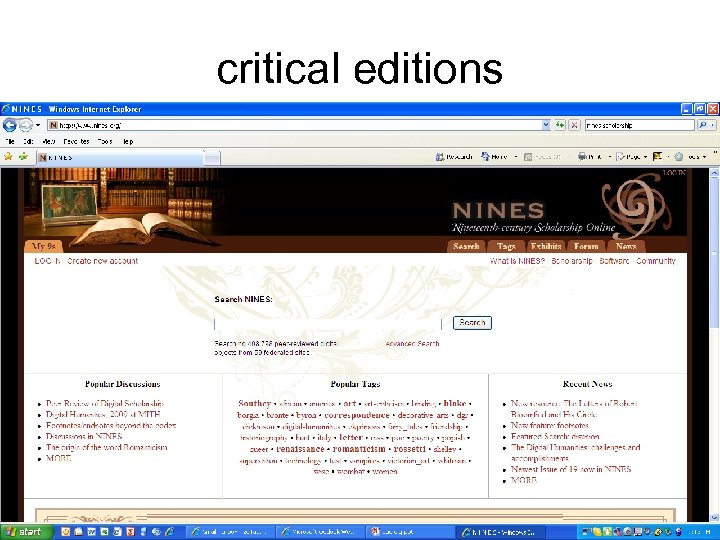Open the NINES Tags tab
720x540 pixels.
[x=506, y=247]
